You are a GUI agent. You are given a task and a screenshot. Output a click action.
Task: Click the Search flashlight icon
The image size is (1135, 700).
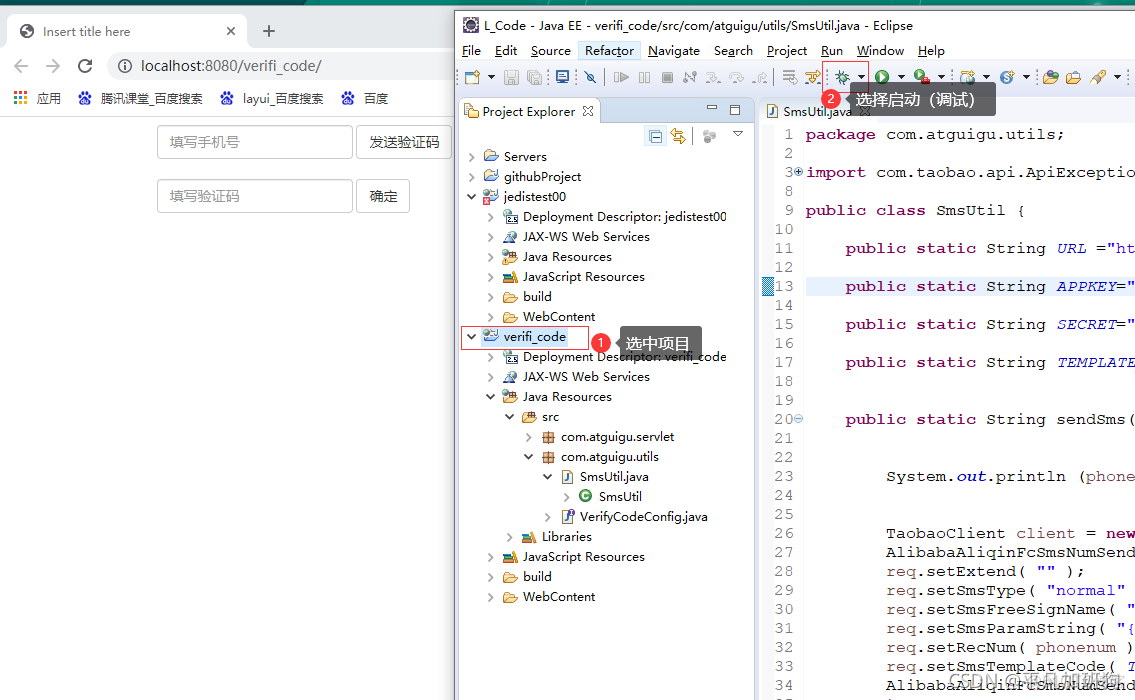point(1098,77)
